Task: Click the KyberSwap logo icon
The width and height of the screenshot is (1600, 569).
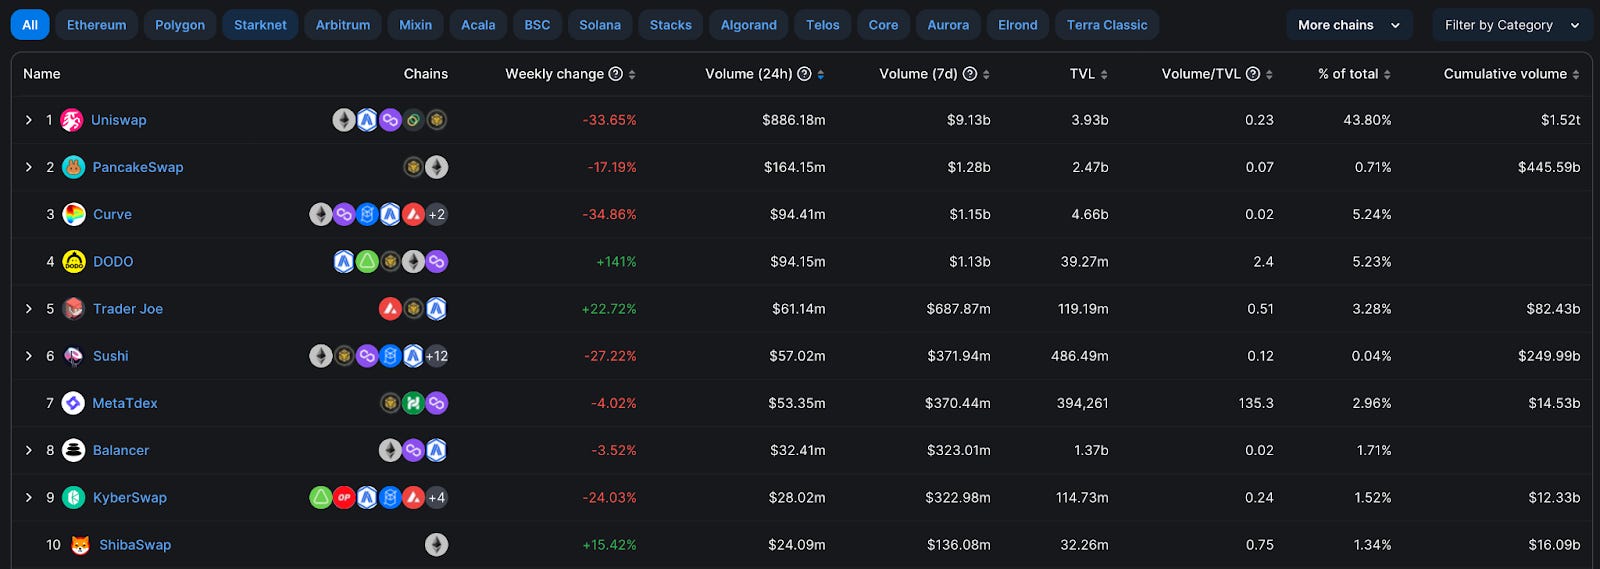Action: point(73,497)
